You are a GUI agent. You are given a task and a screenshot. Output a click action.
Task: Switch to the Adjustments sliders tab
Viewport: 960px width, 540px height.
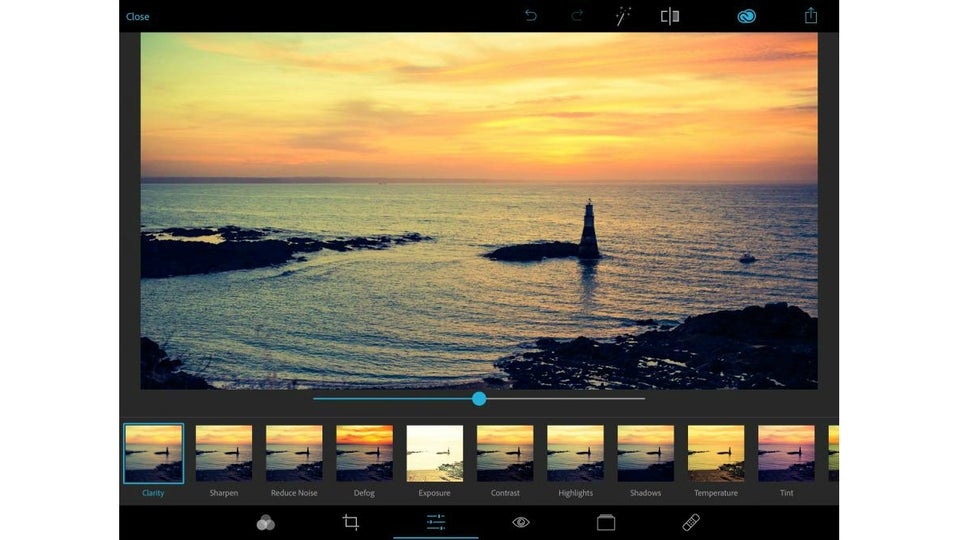coord(435,522)
